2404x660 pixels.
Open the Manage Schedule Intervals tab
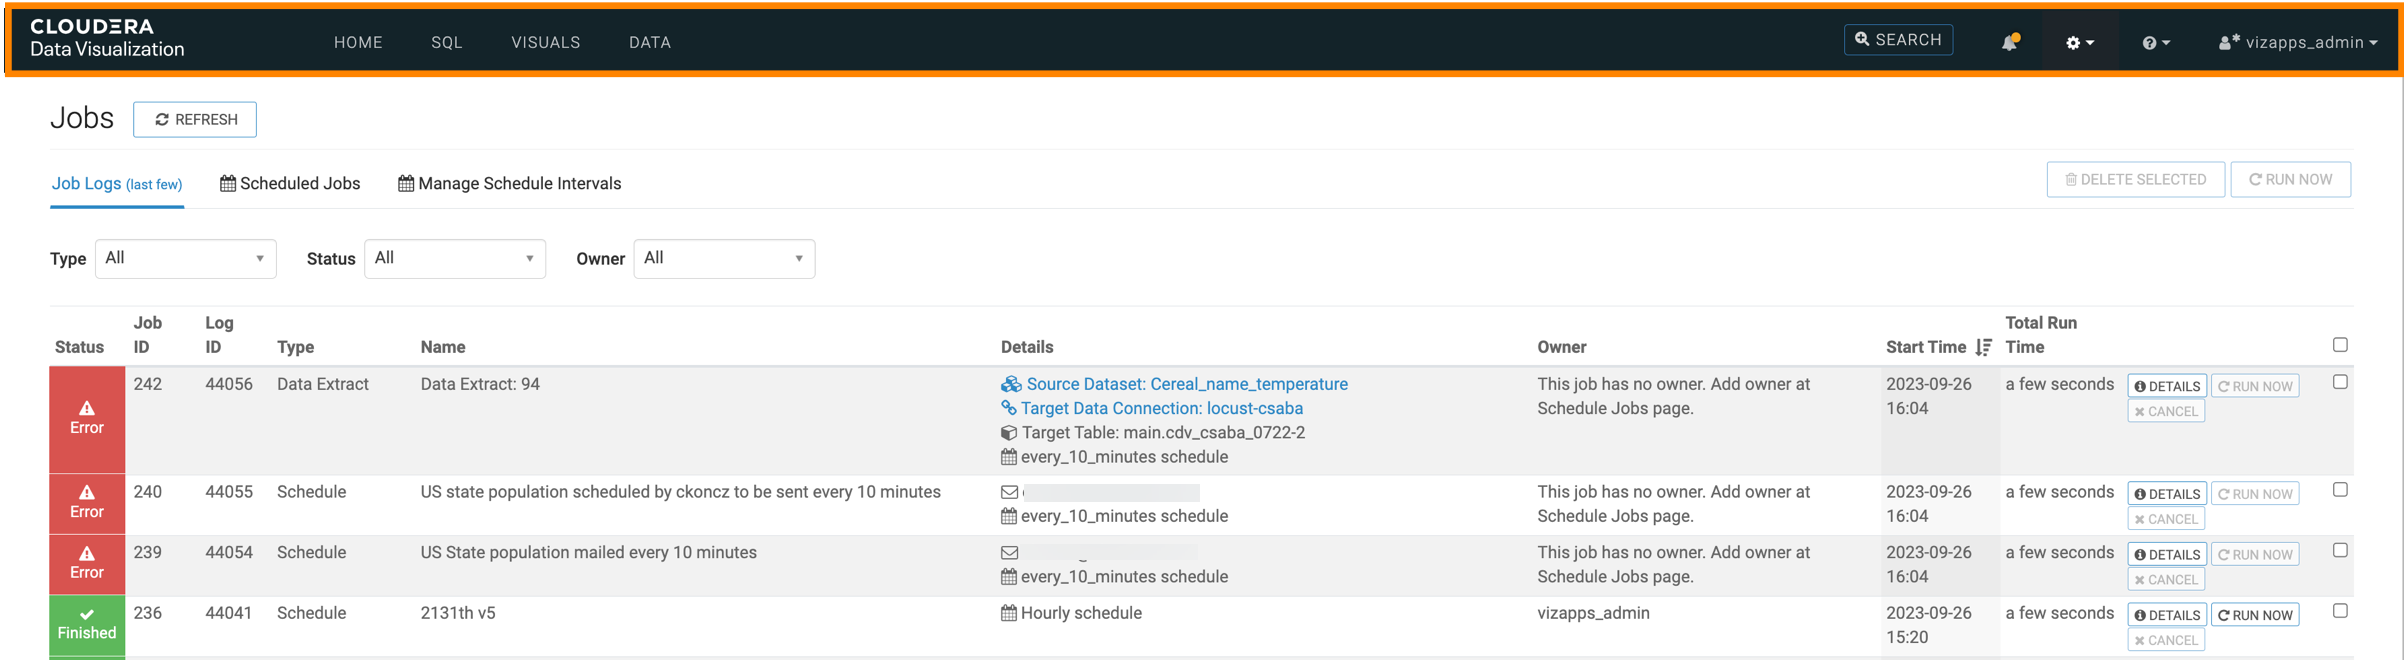click(510, 183)
